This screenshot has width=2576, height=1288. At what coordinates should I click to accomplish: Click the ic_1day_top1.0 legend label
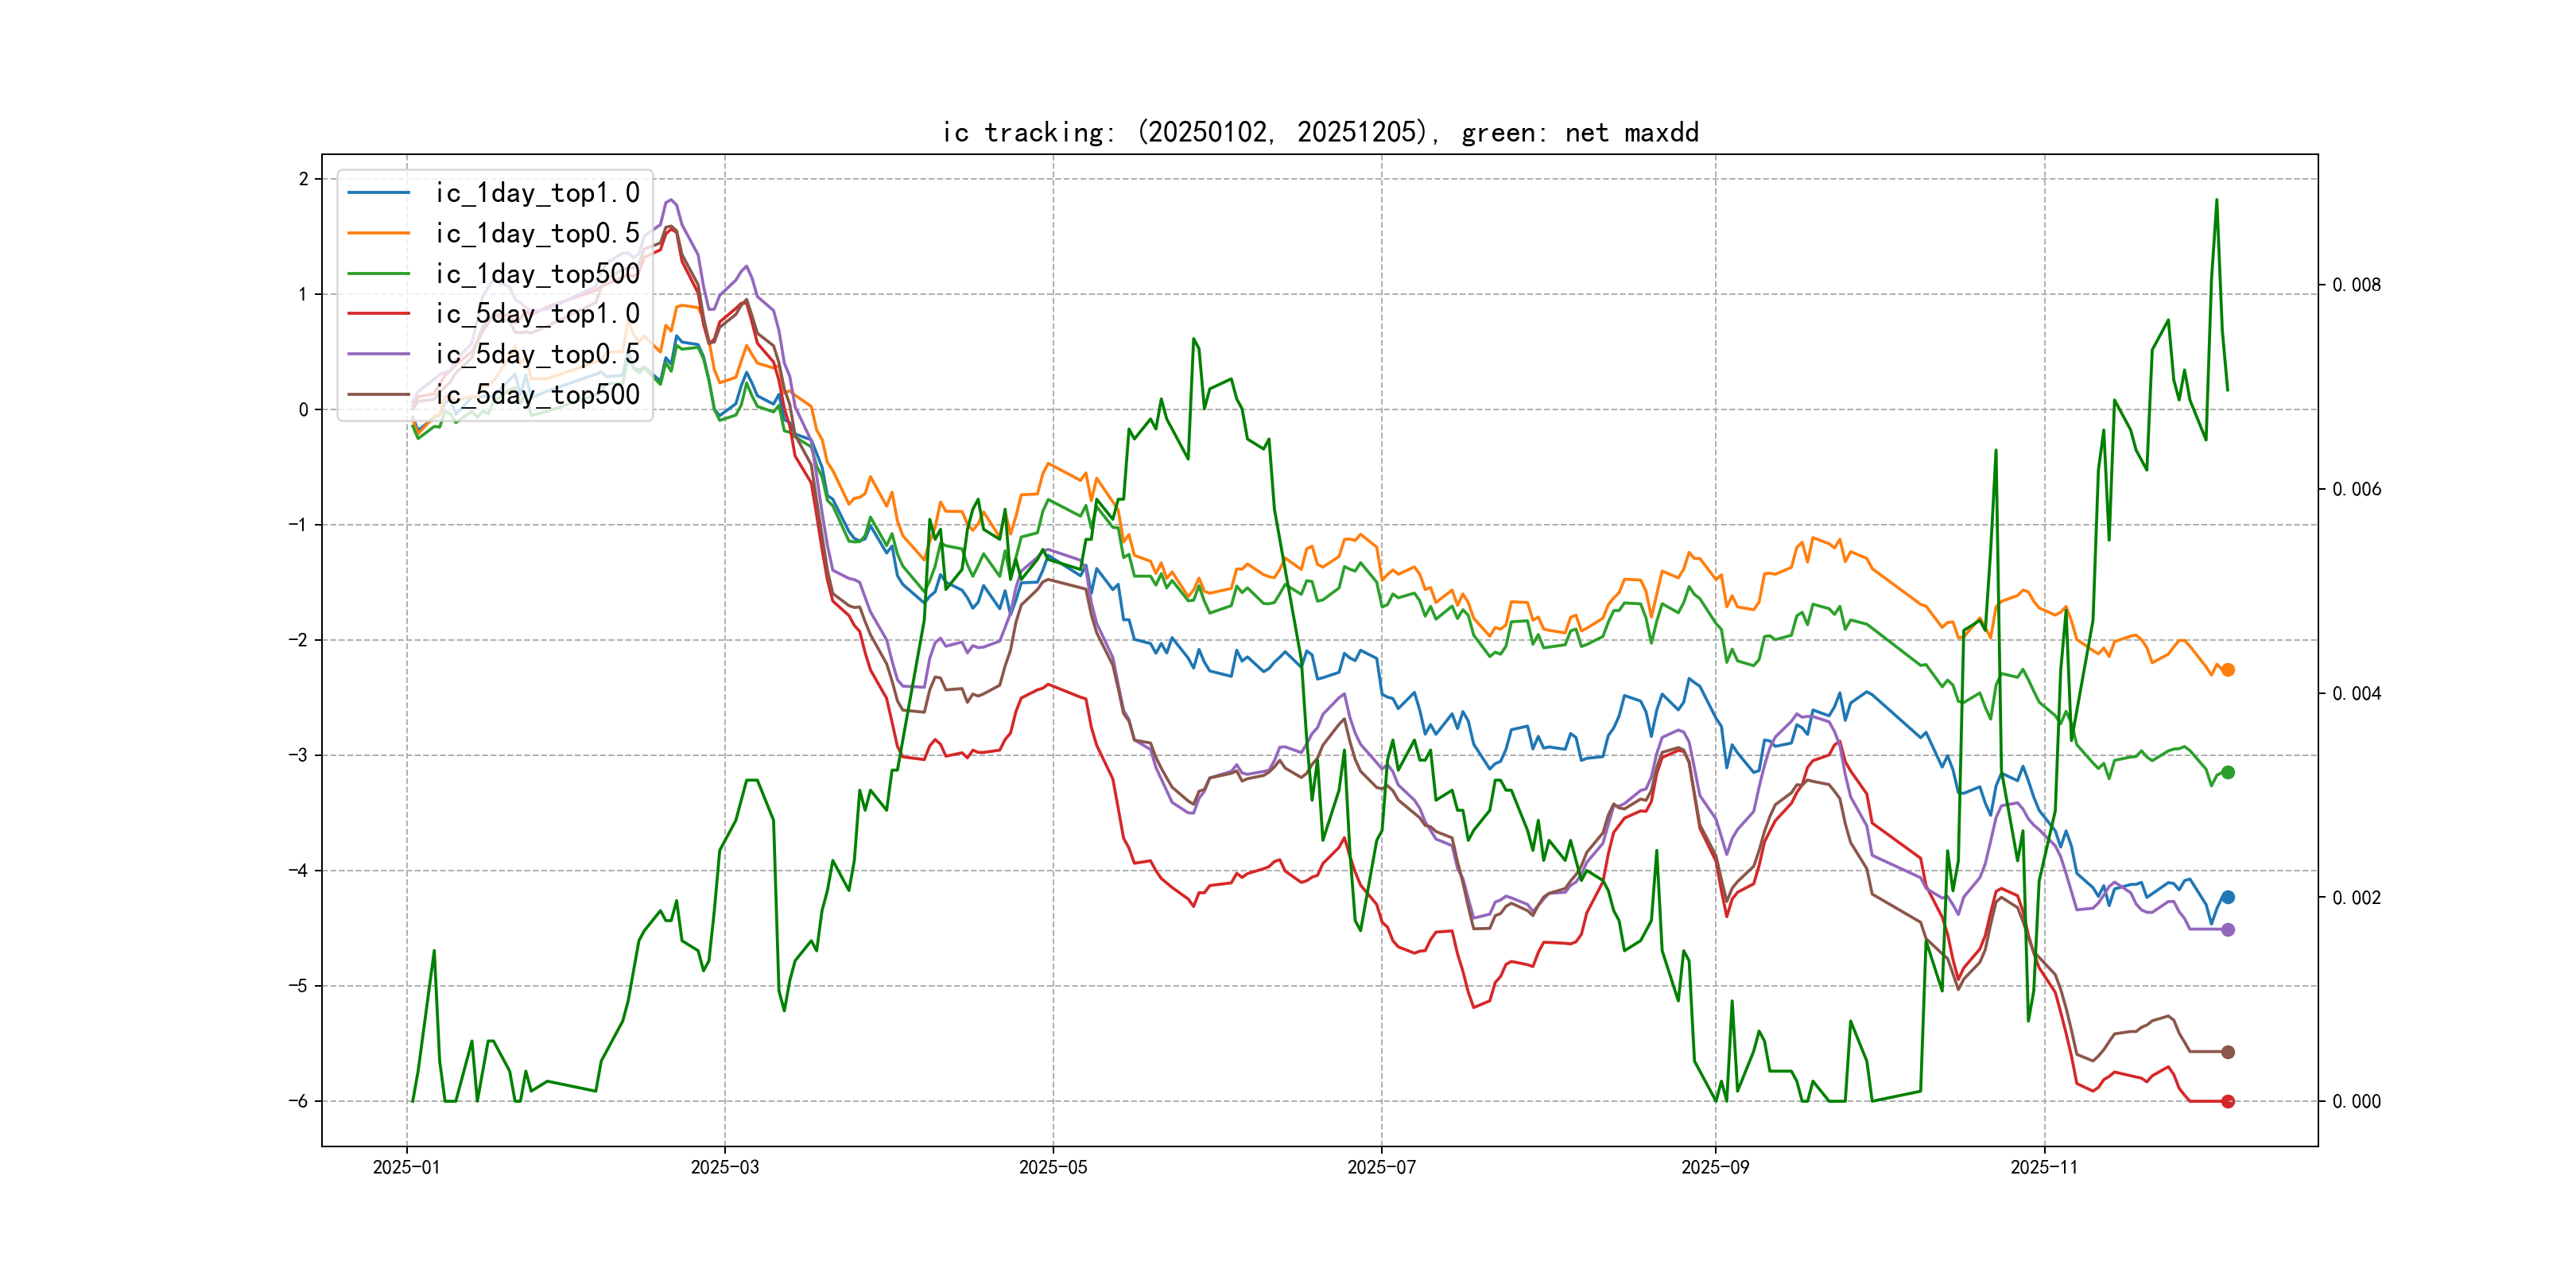click(x=537, y=193)
